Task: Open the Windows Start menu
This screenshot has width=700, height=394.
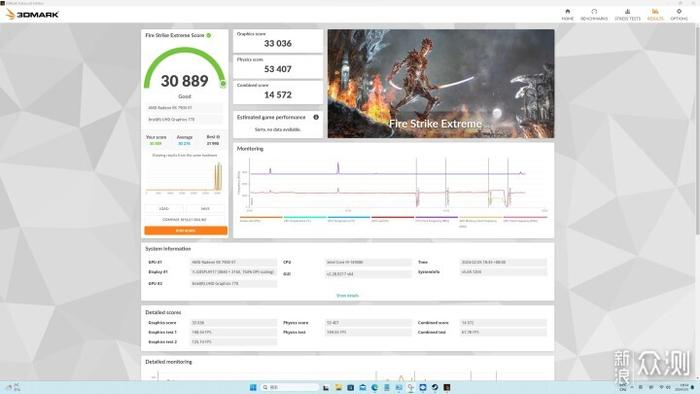Action: tap(253, 387)
